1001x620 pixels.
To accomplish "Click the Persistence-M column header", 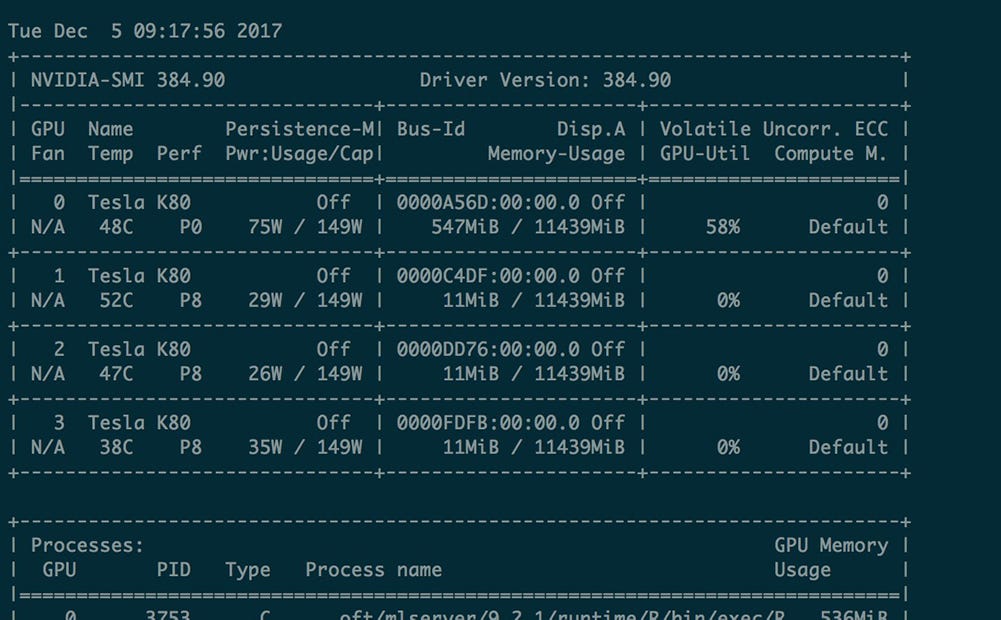I will pos(299,130).
